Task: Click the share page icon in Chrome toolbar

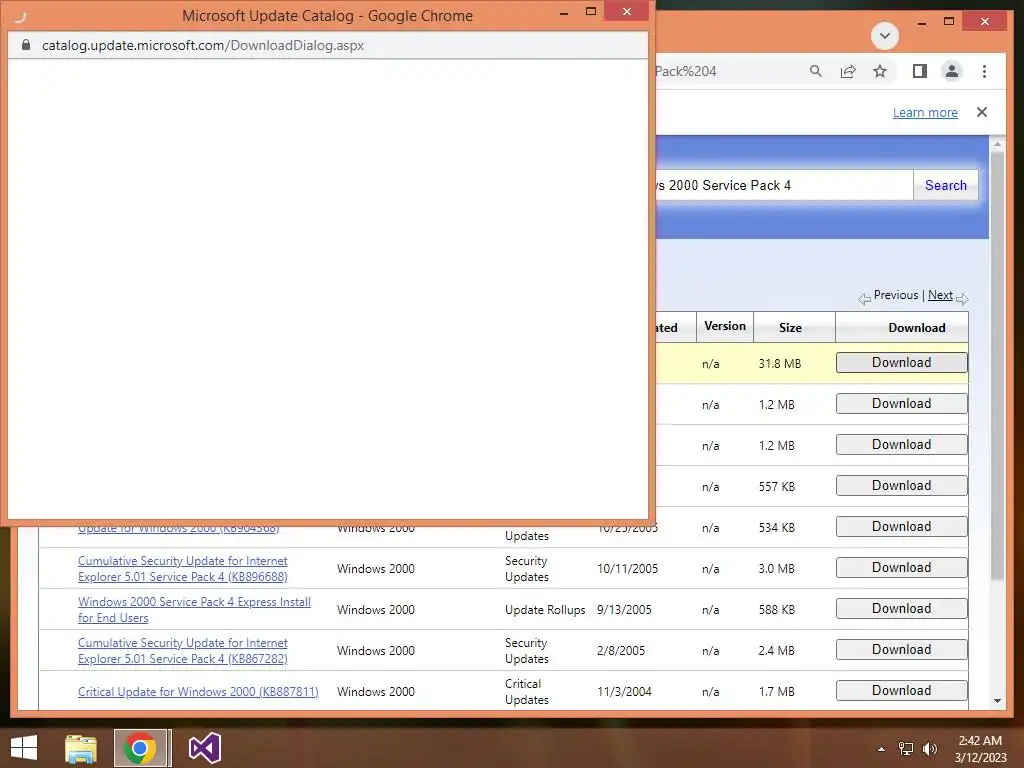Action: pos(848,71)
